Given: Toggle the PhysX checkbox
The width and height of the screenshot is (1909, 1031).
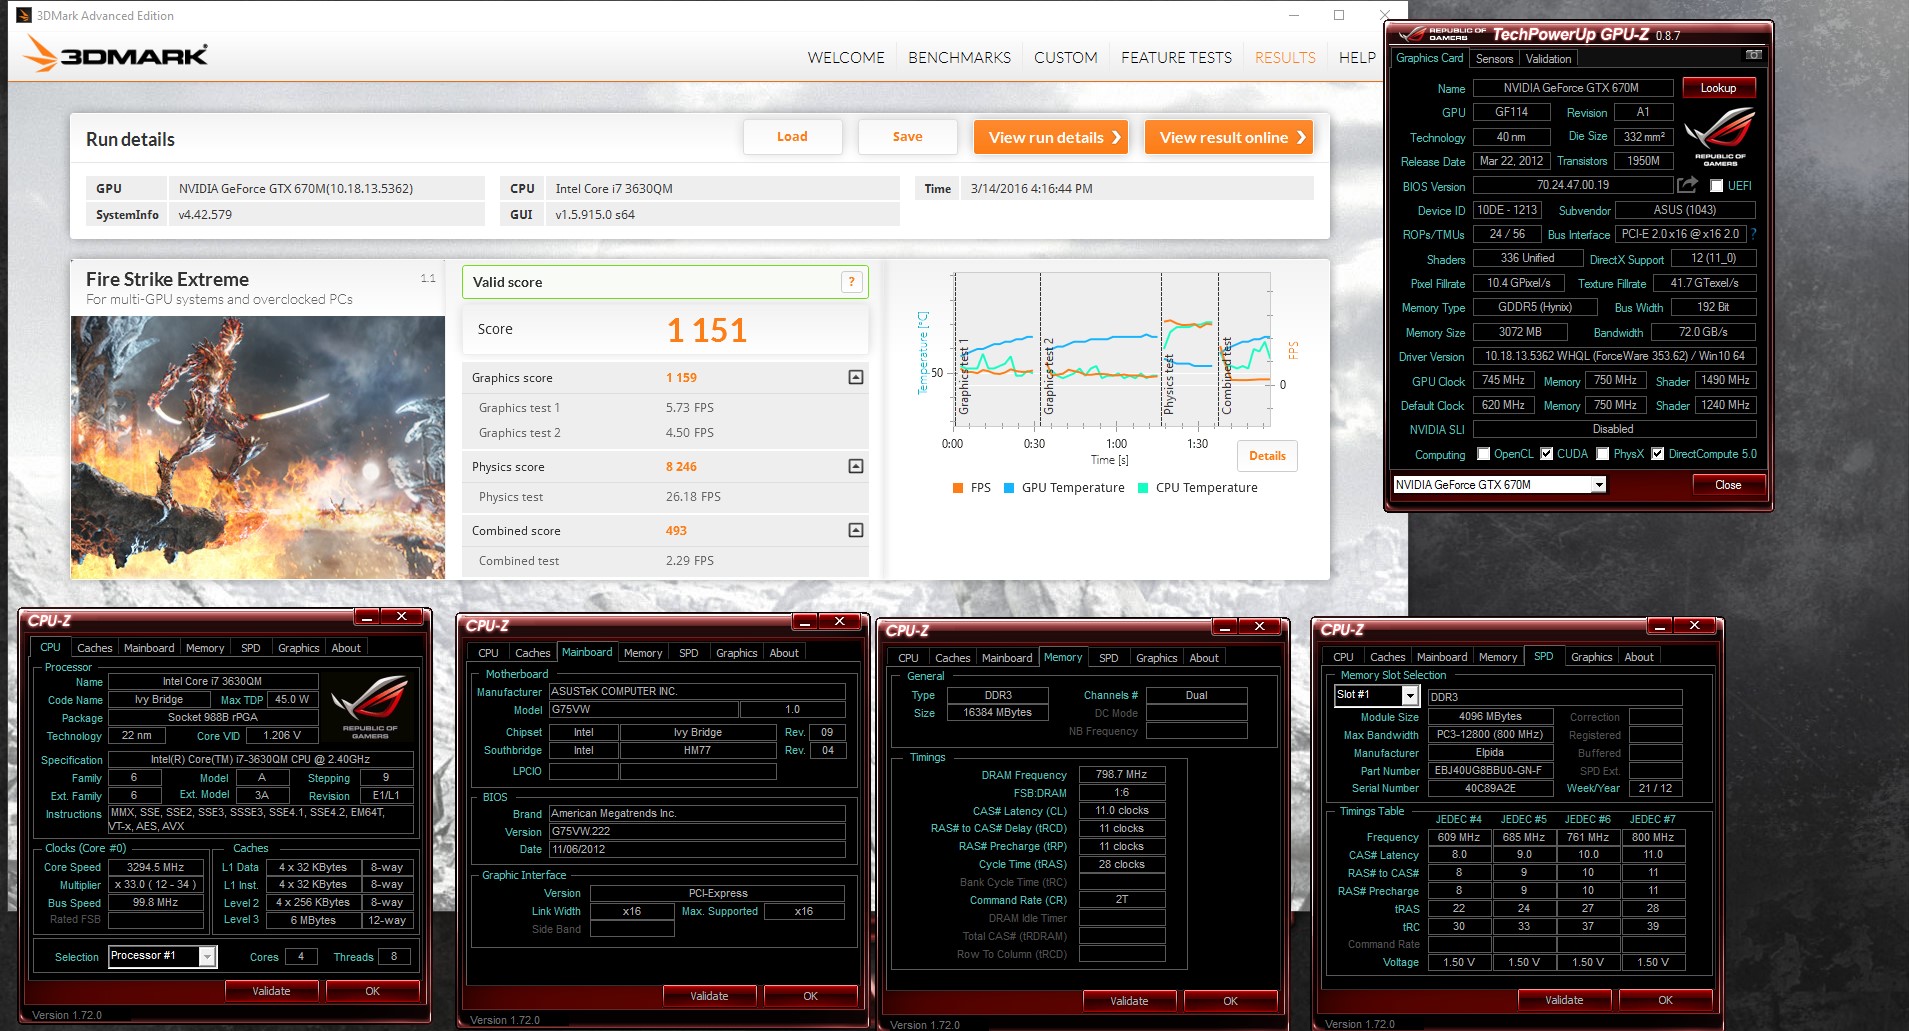Looking at the screenshot, I should coord(1603,454).
